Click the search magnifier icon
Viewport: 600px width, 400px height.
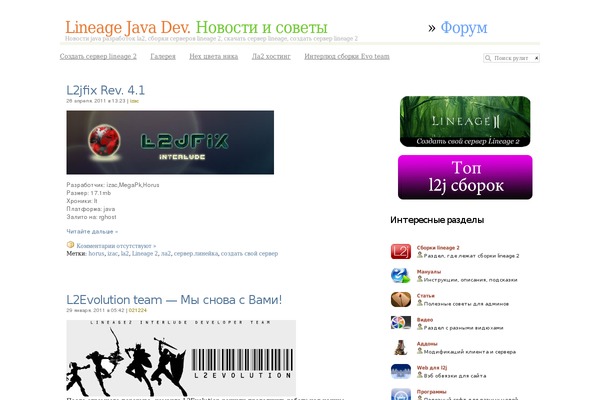tap(488, 58)
